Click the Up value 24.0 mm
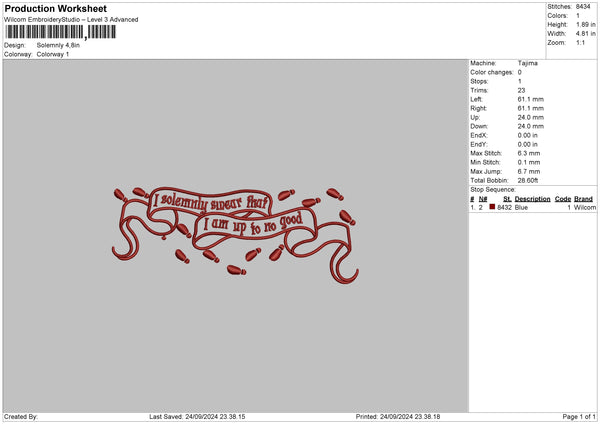The height and width of the screenshot is (424, 600). [531, 117]
